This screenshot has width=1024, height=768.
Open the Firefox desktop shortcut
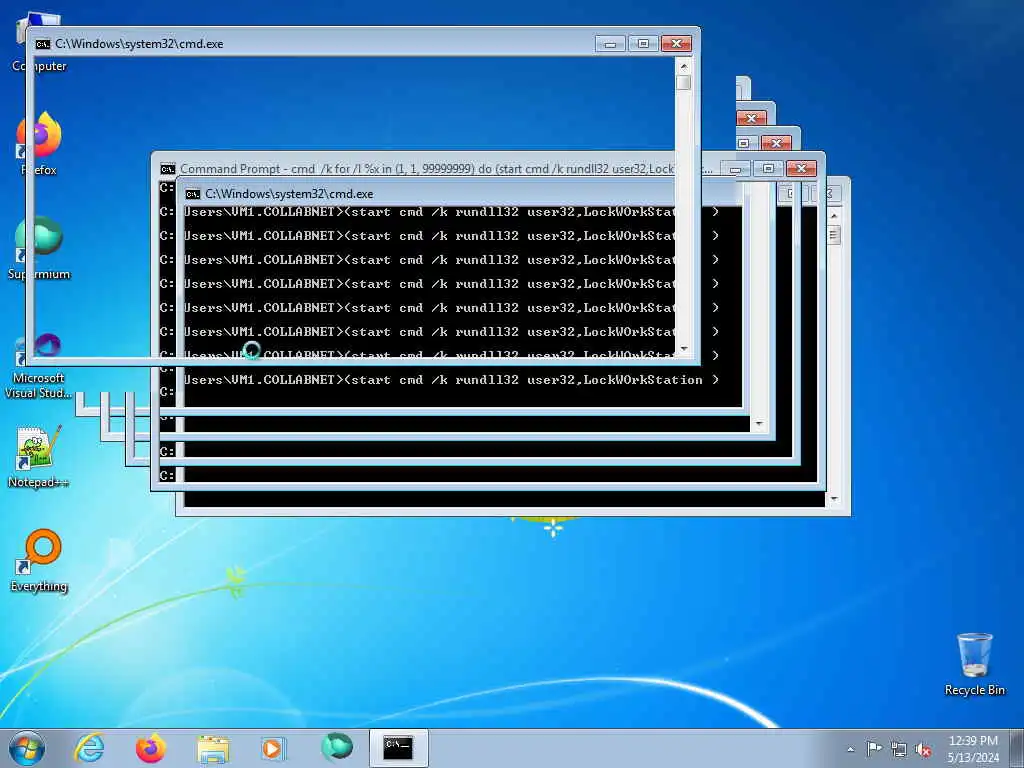point(39,144)
